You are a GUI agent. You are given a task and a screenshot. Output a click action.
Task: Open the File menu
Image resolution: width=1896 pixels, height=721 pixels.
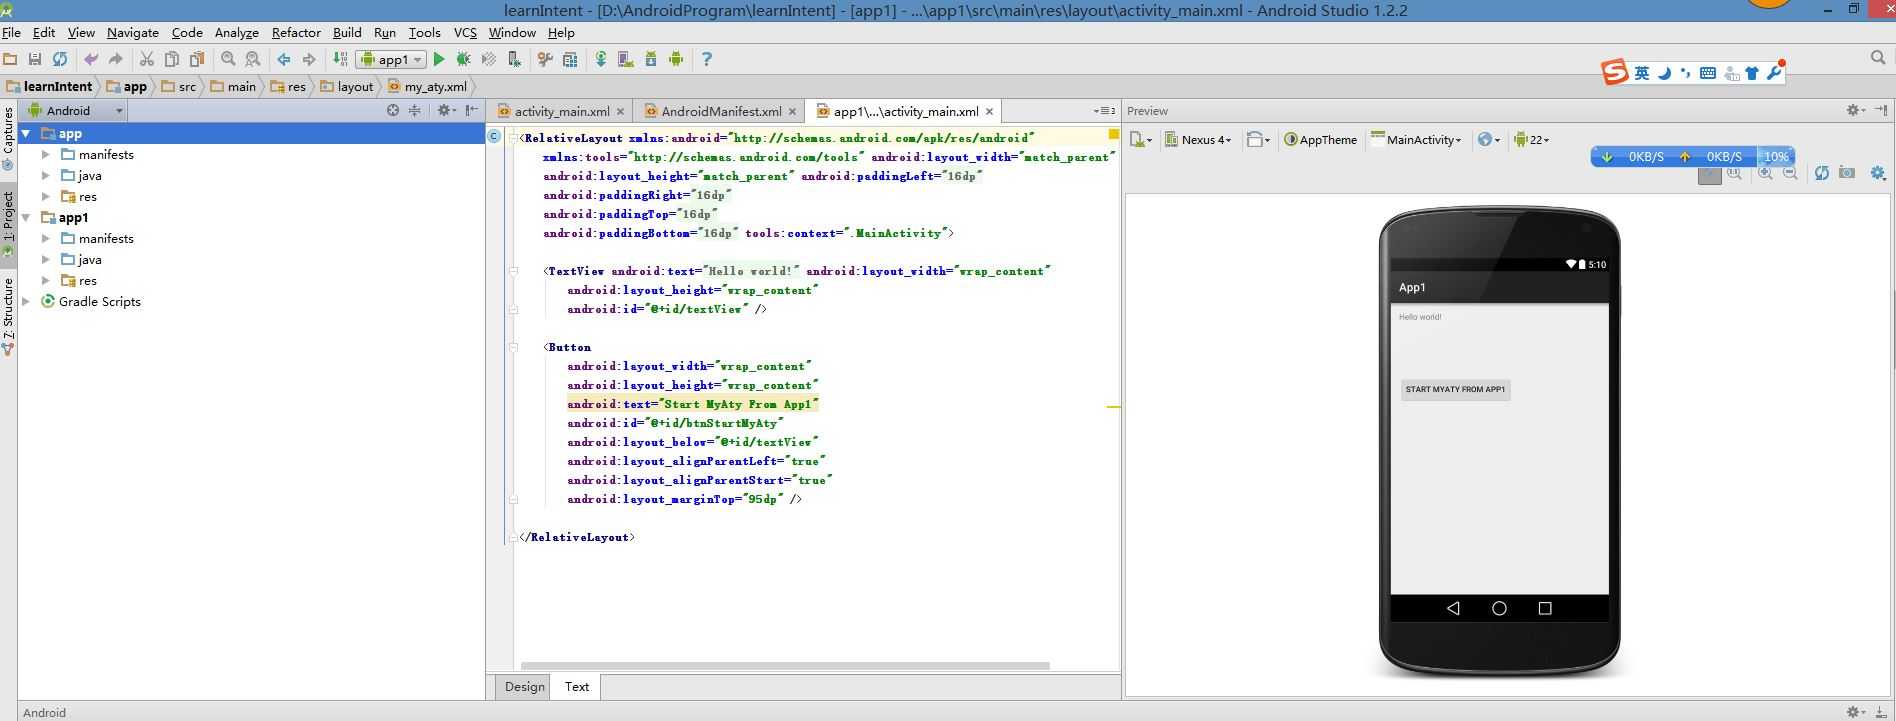click(x=12, y=33)
